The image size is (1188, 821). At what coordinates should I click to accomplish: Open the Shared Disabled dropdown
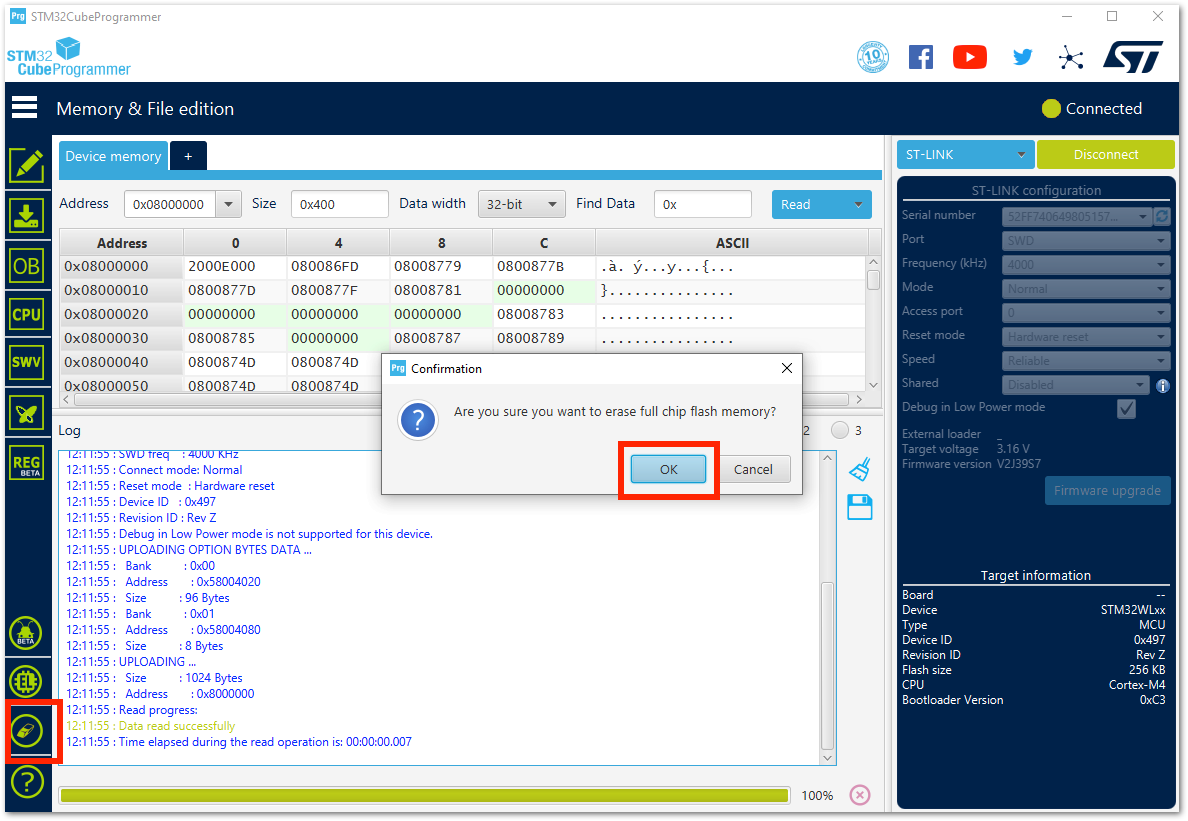[x=1076, y=385]
